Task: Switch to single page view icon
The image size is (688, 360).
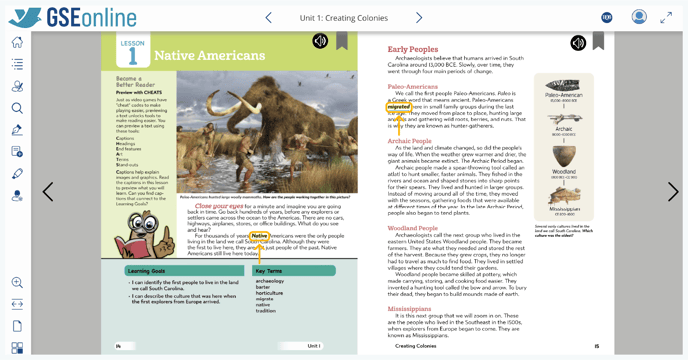Action: point(17,326)
